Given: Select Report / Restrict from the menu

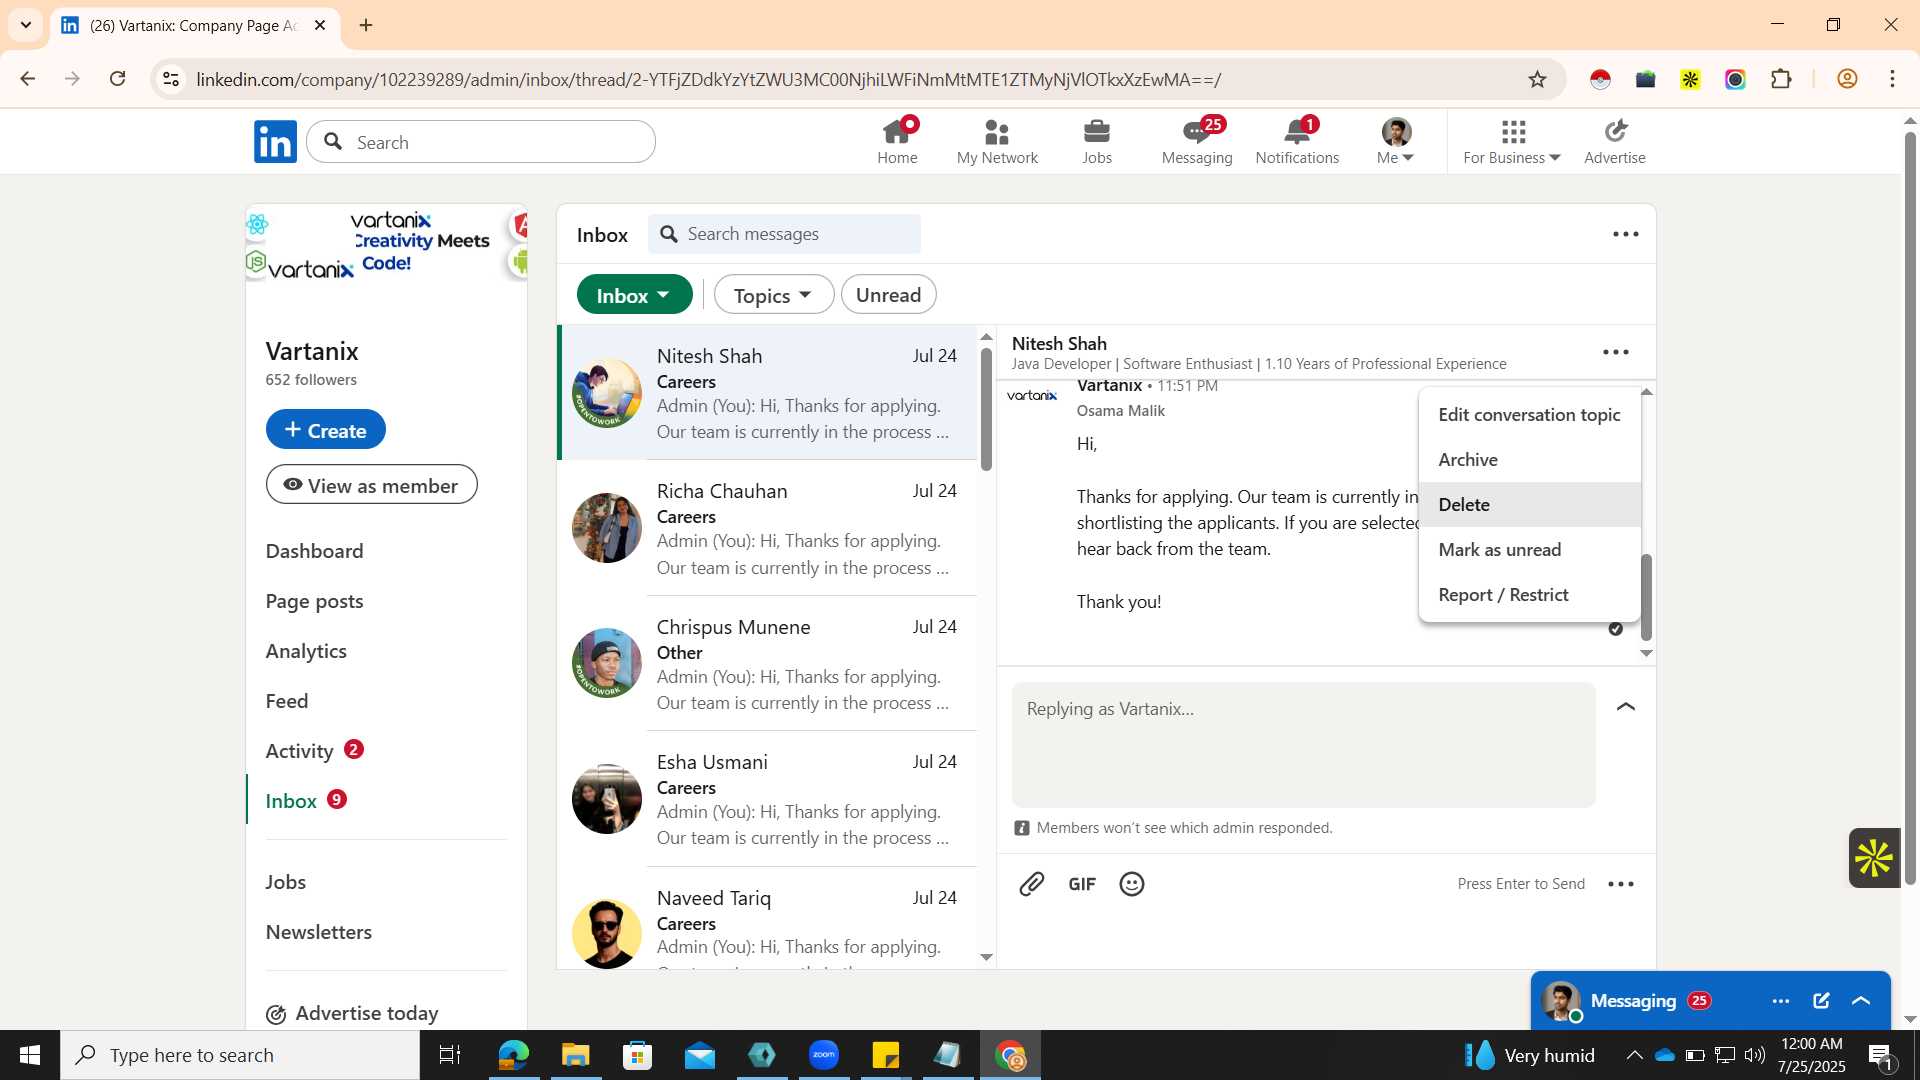Looking at the screenshot, I should (1529, 595).
